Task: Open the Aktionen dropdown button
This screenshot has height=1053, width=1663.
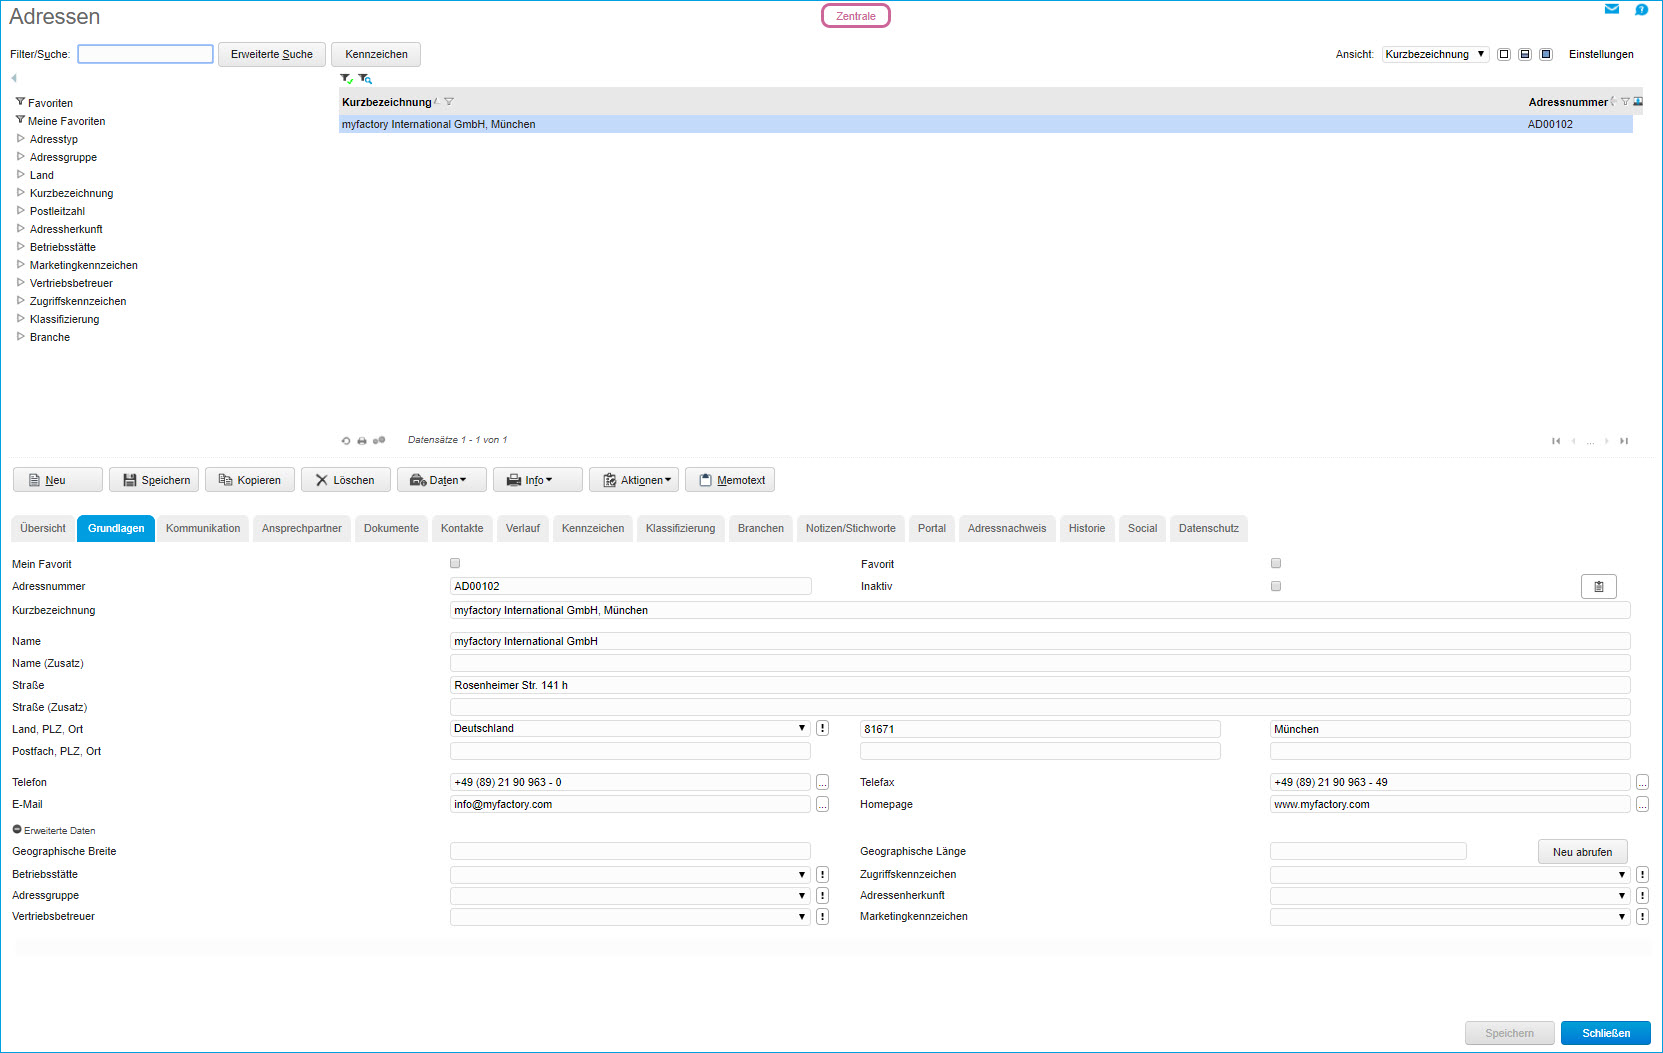Action: click(x=634, y=480)
